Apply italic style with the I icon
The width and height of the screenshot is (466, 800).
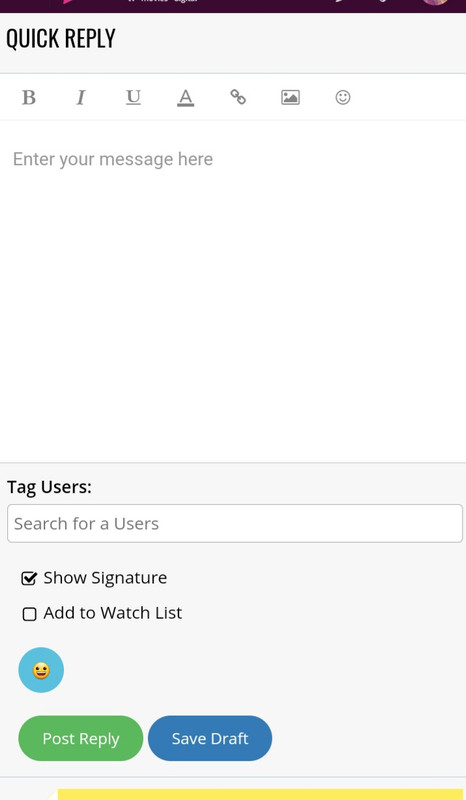[x=81, y=97]
